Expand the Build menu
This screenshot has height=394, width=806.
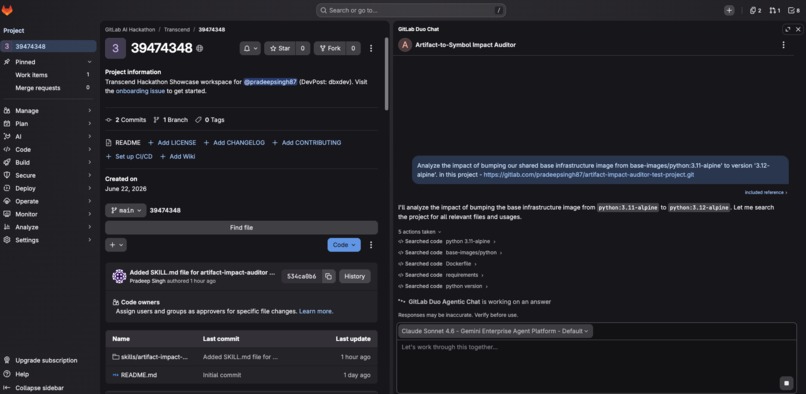point(47,163)
